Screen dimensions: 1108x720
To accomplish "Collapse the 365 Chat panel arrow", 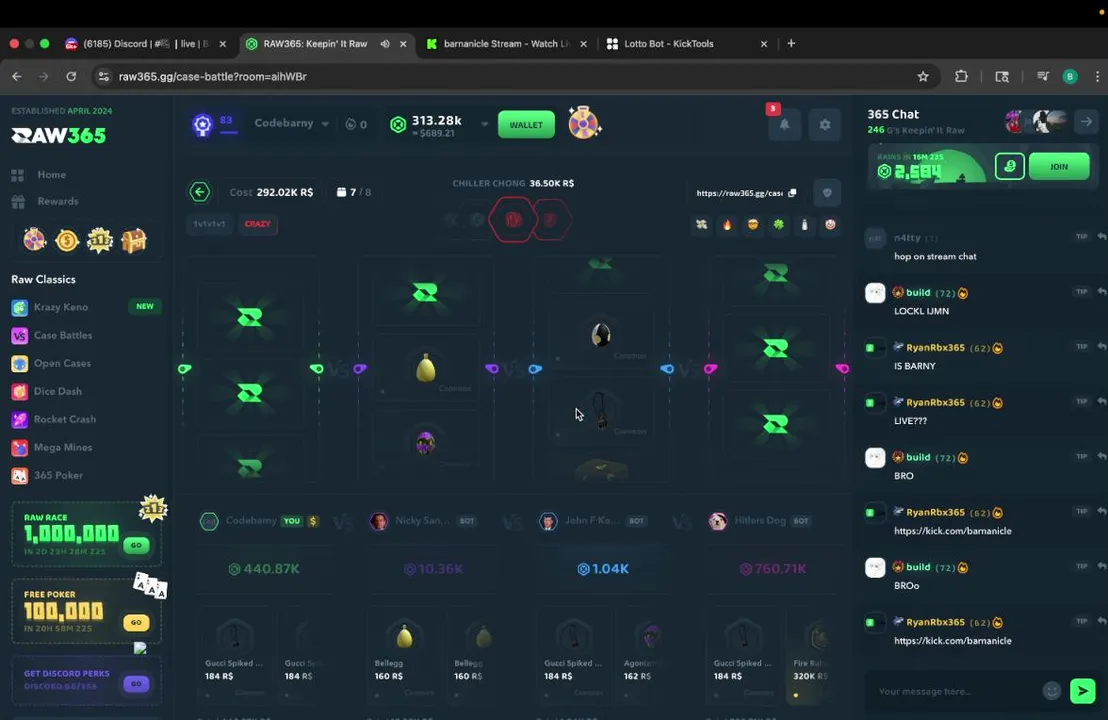I will (x=1086, y=122).
